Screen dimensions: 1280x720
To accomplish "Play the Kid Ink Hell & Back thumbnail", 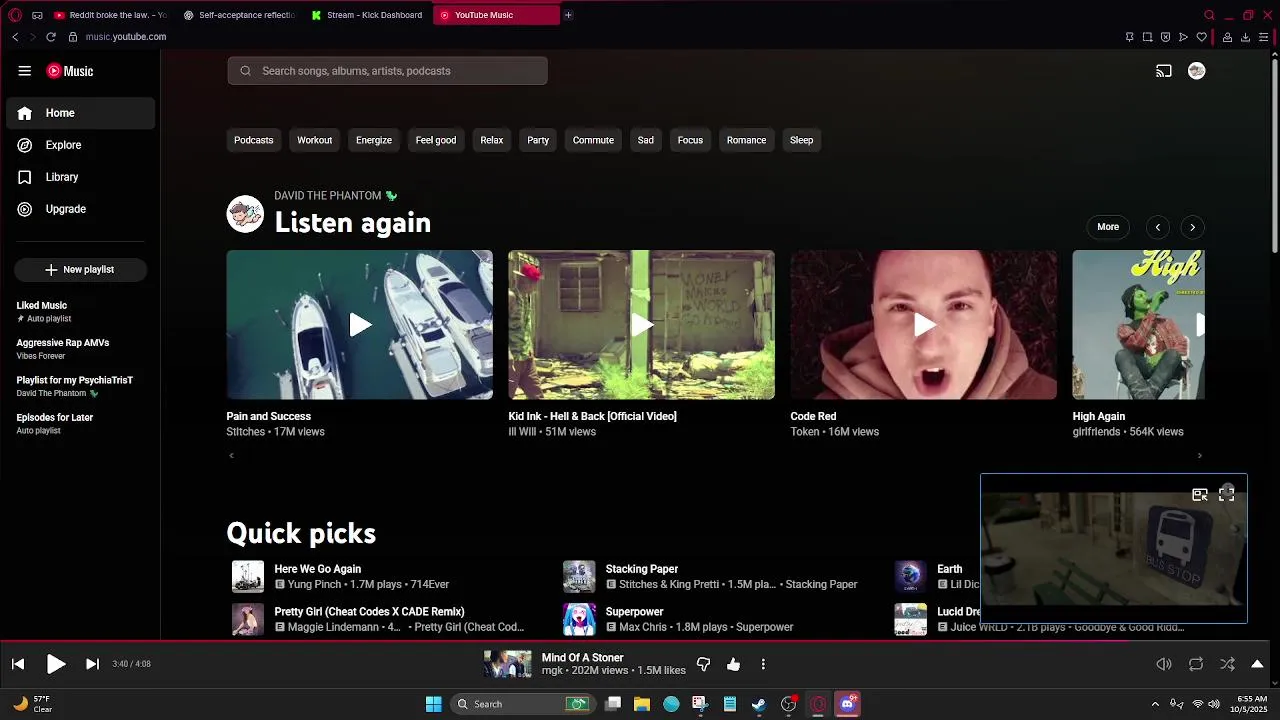I will 641,325.
